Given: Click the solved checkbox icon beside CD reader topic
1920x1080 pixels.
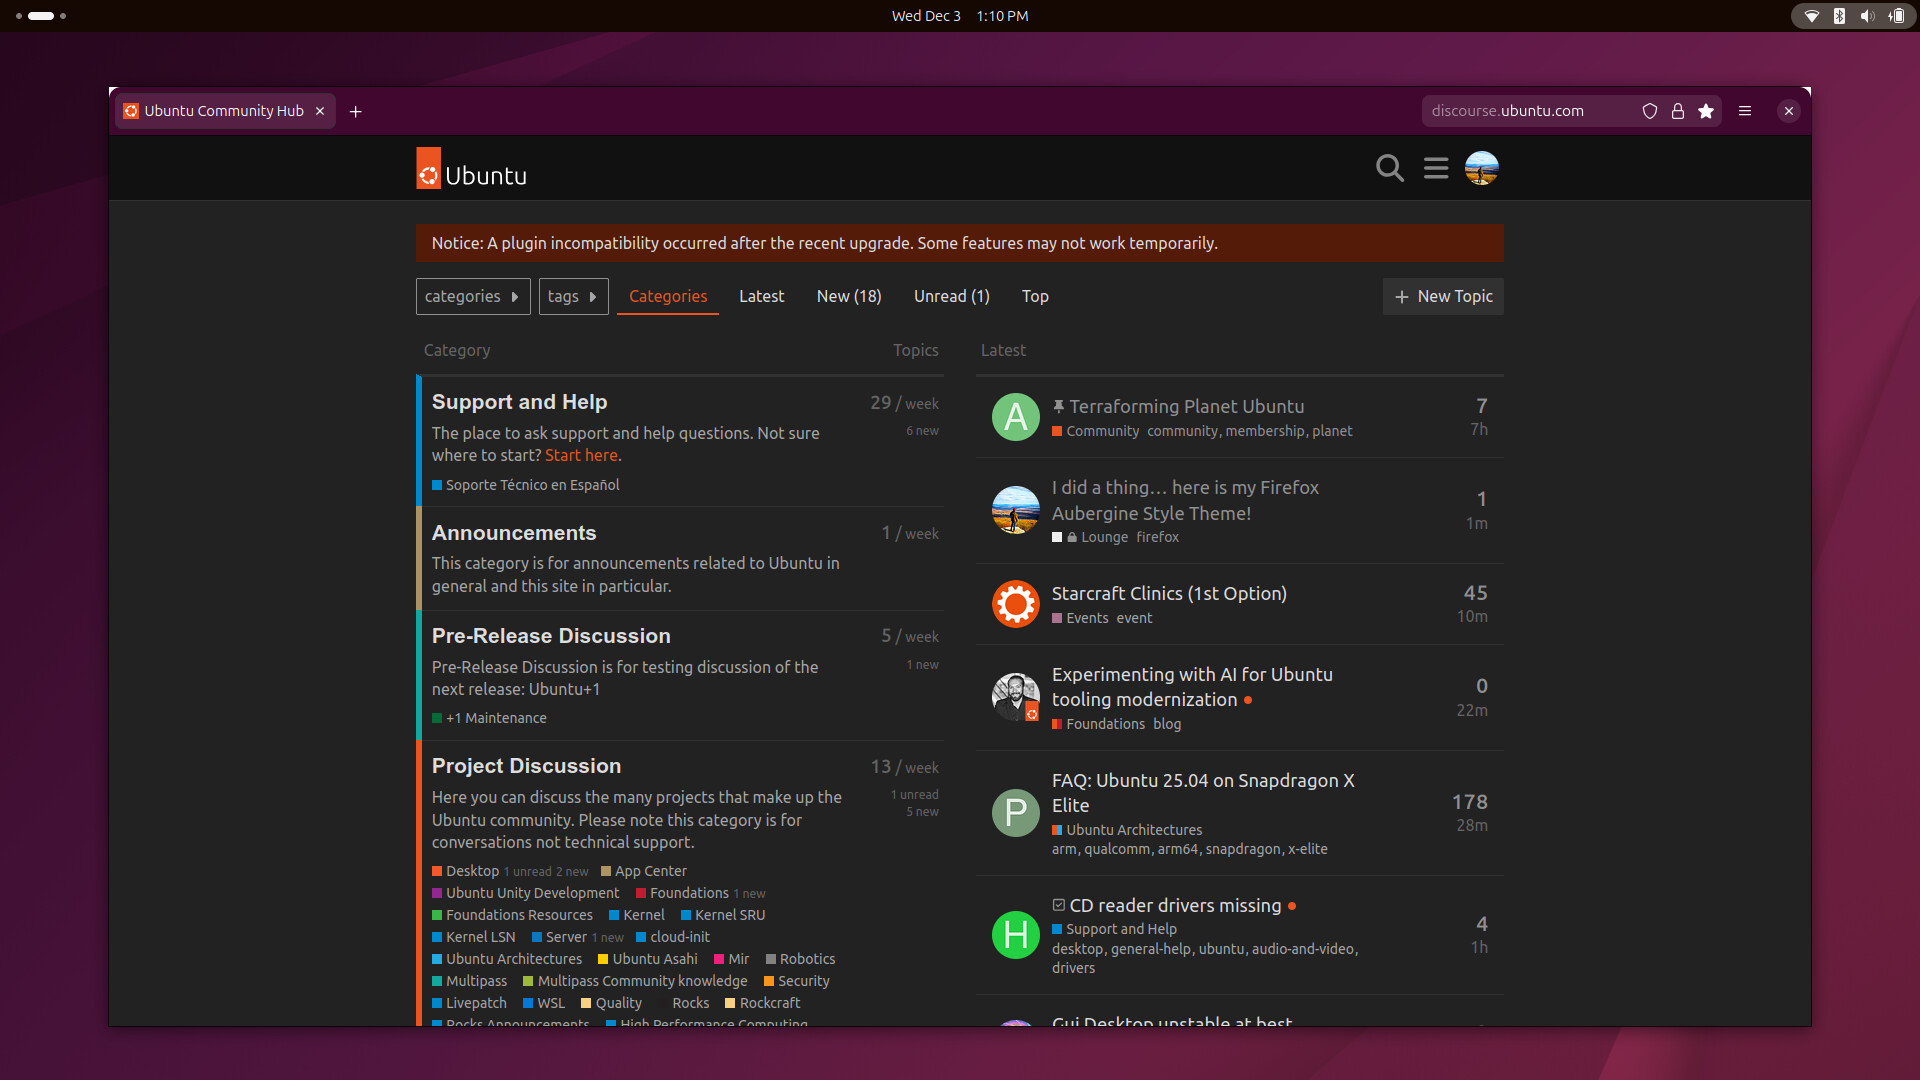Looking at the screenshot, I should click(1058, 905).
